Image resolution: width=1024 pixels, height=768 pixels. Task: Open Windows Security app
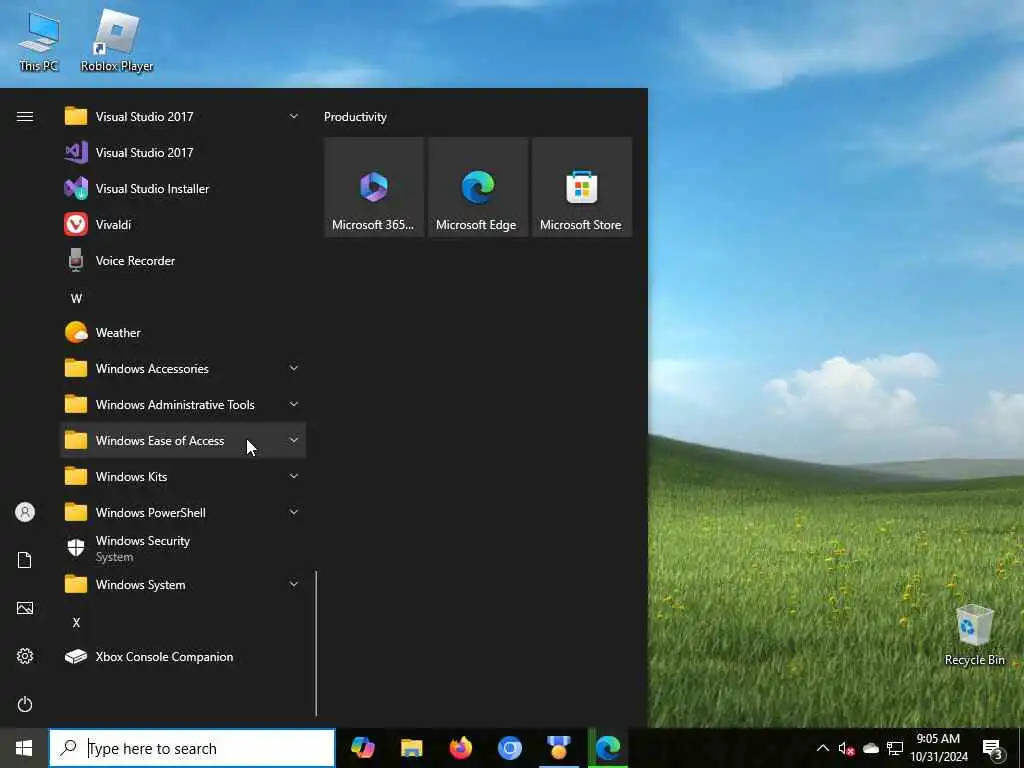point(183,548)
